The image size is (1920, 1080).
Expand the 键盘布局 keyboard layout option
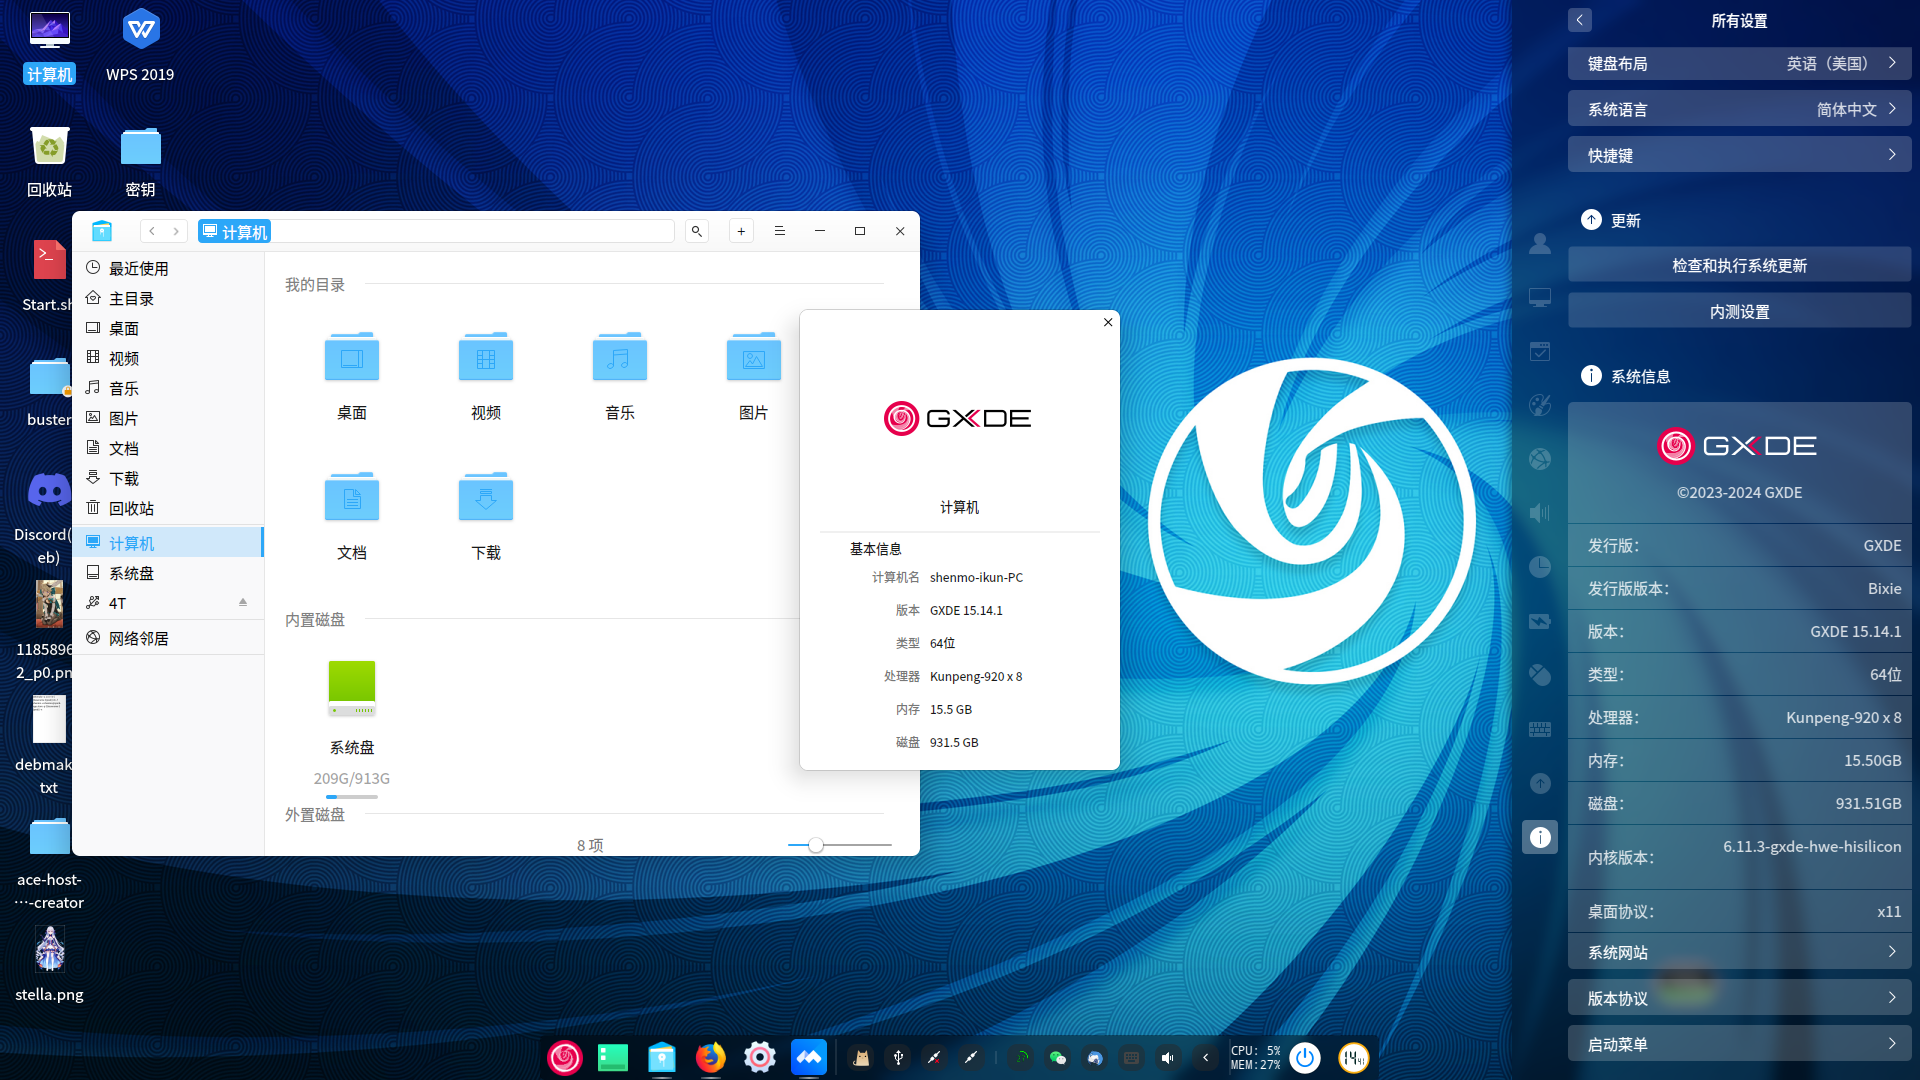(x=1739, y=63)
